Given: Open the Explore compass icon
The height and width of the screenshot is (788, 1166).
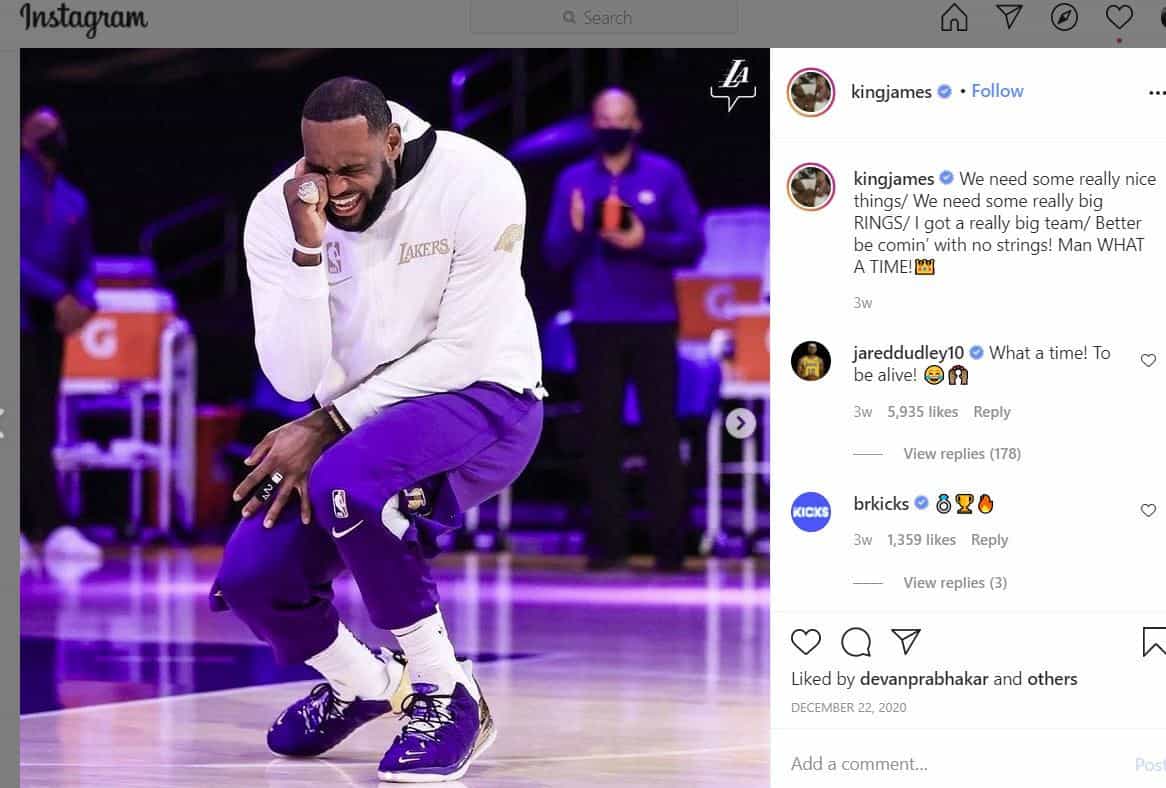Looking at the screenshot, I should 1064,18.
